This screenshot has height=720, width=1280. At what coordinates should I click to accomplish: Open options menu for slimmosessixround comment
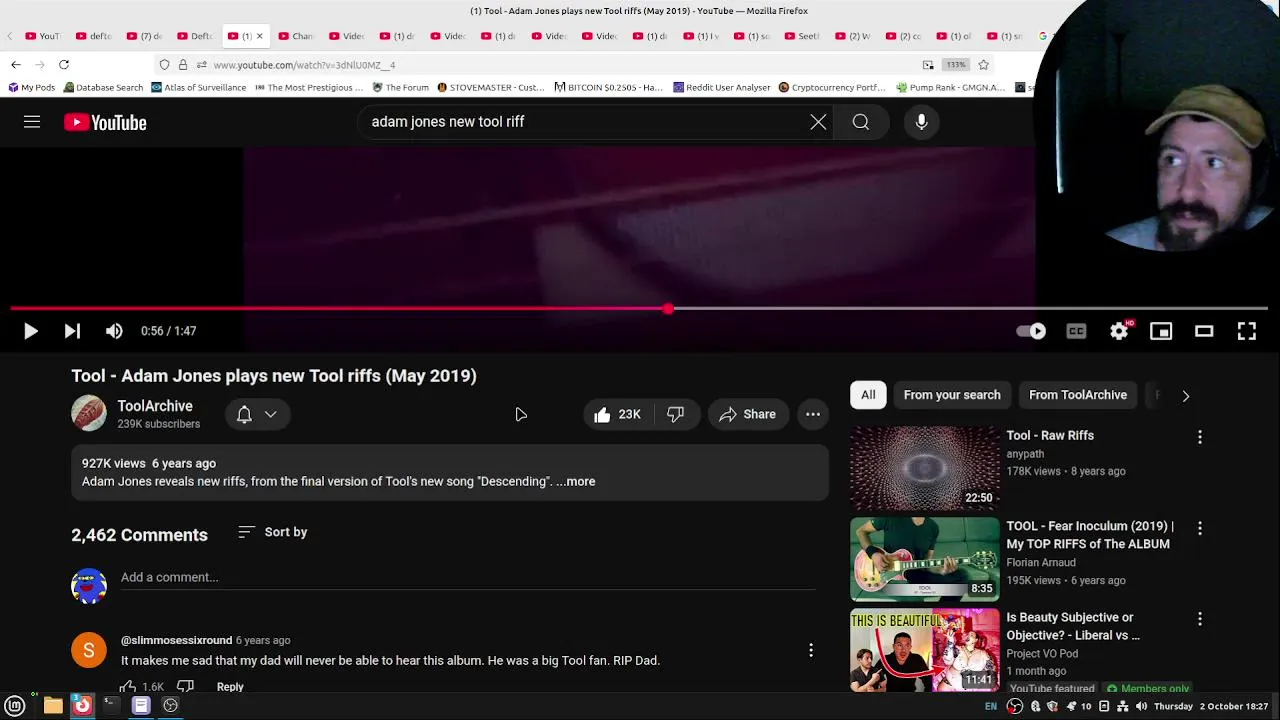(811, 650)
